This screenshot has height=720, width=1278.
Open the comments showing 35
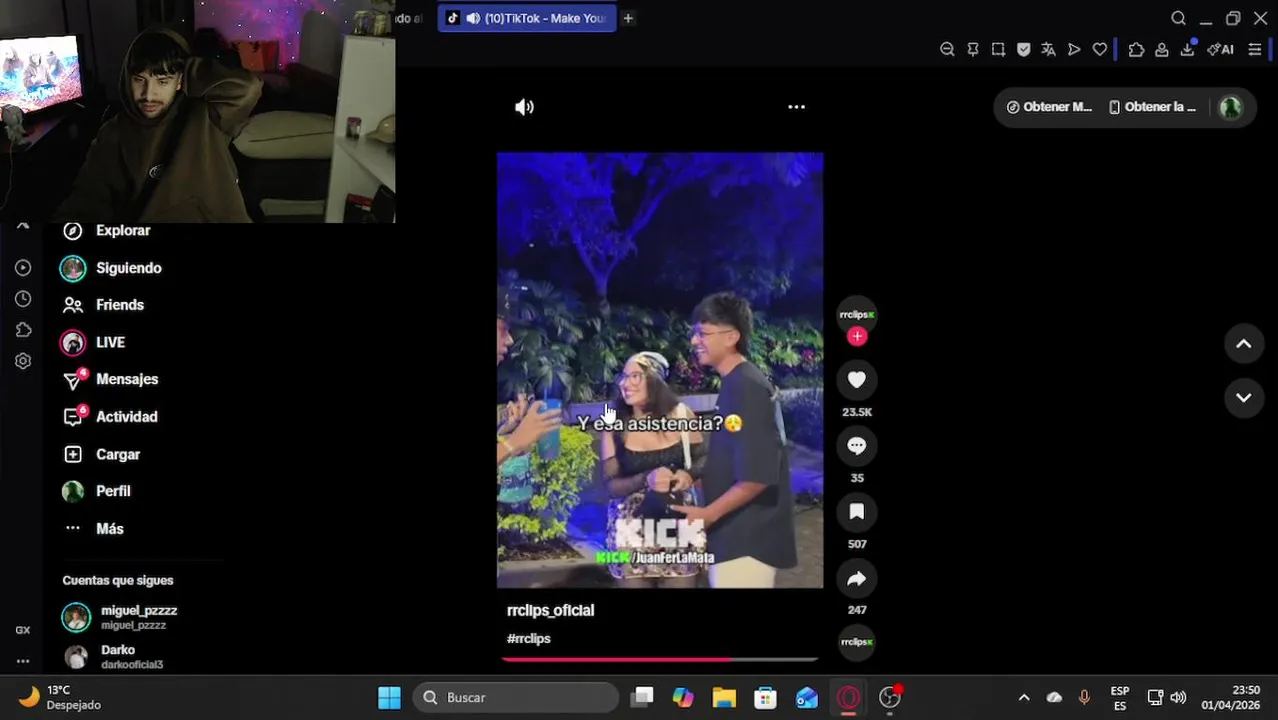click(857, 446)
